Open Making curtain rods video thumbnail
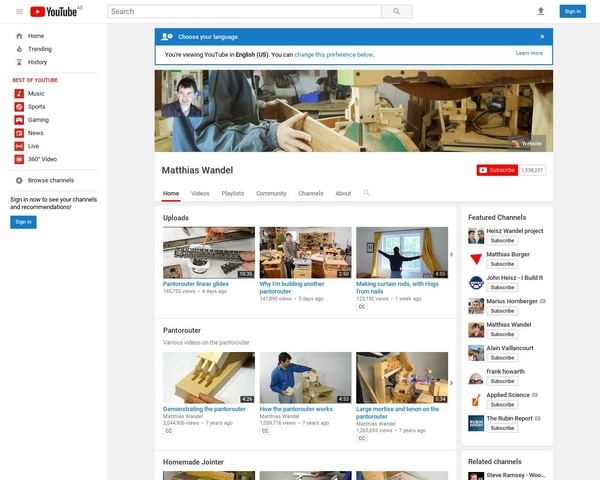600x480 pixels. pos(402,253)
